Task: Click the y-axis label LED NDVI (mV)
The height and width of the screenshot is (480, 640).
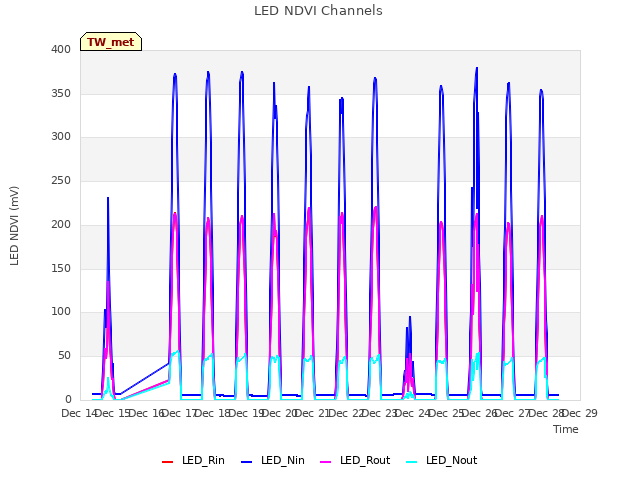Action: click(14, 226)
